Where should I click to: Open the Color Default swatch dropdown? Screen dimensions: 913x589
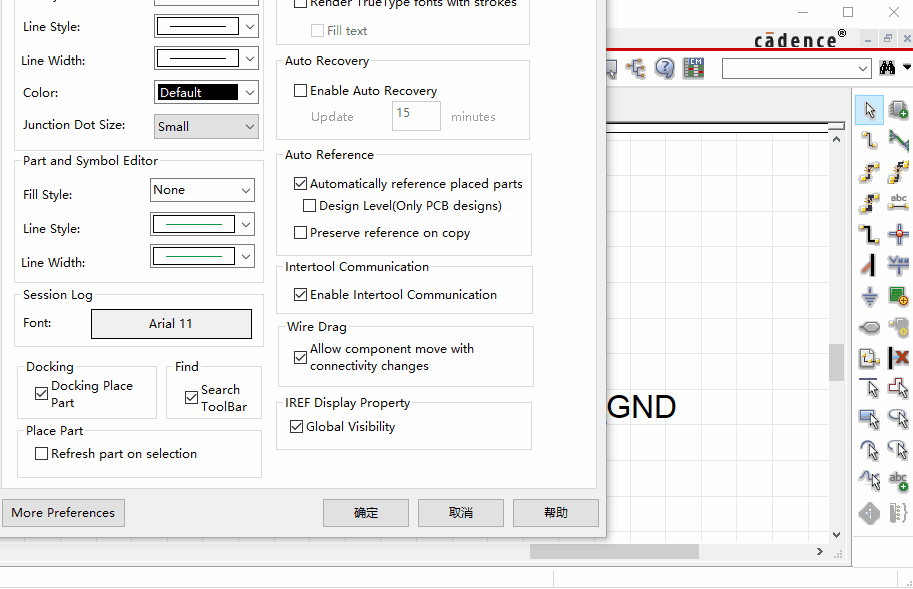pos(207,93)
